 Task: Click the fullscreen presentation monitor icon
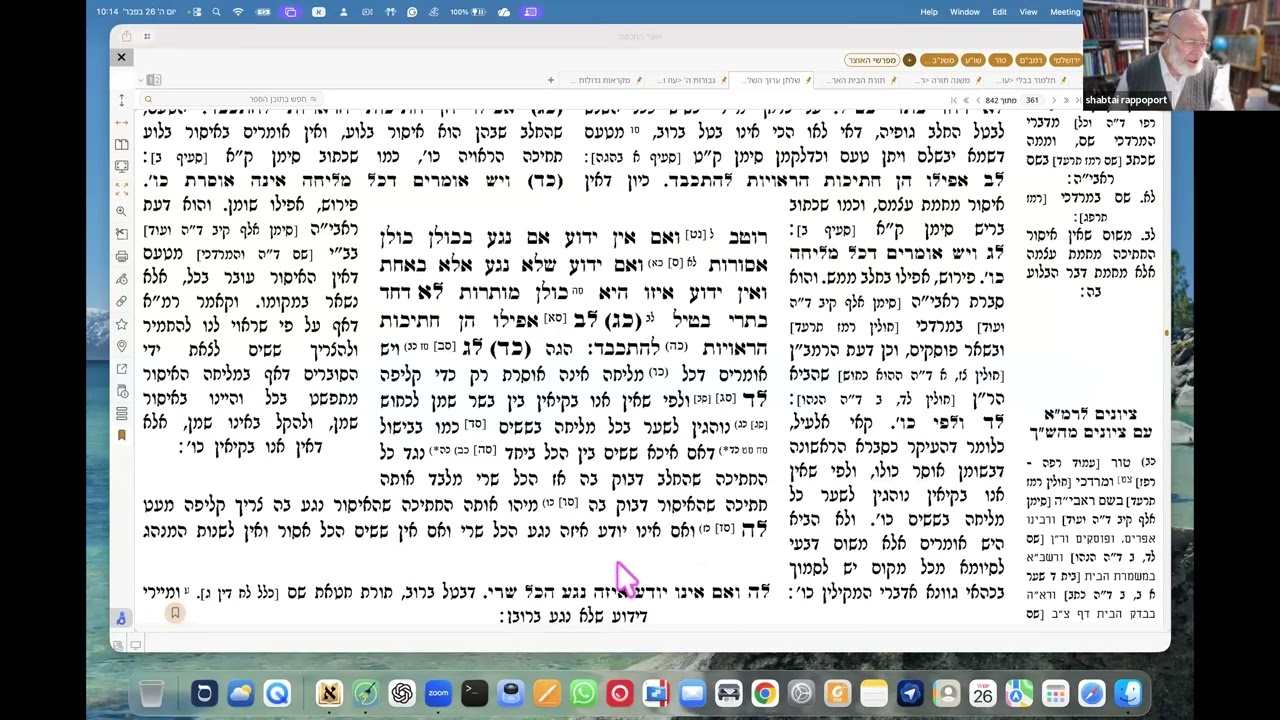tap(121, 166)
